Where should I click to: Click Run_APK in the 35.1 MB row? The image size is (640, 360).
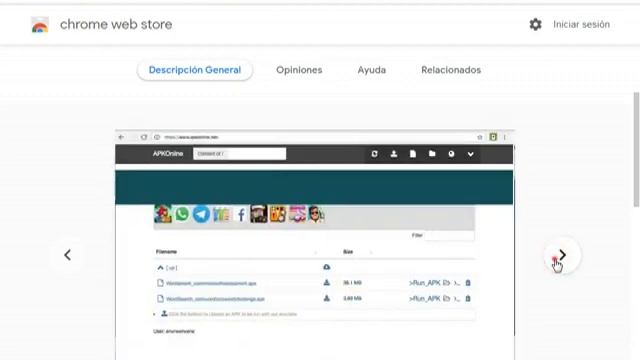(x=425, y=283)
